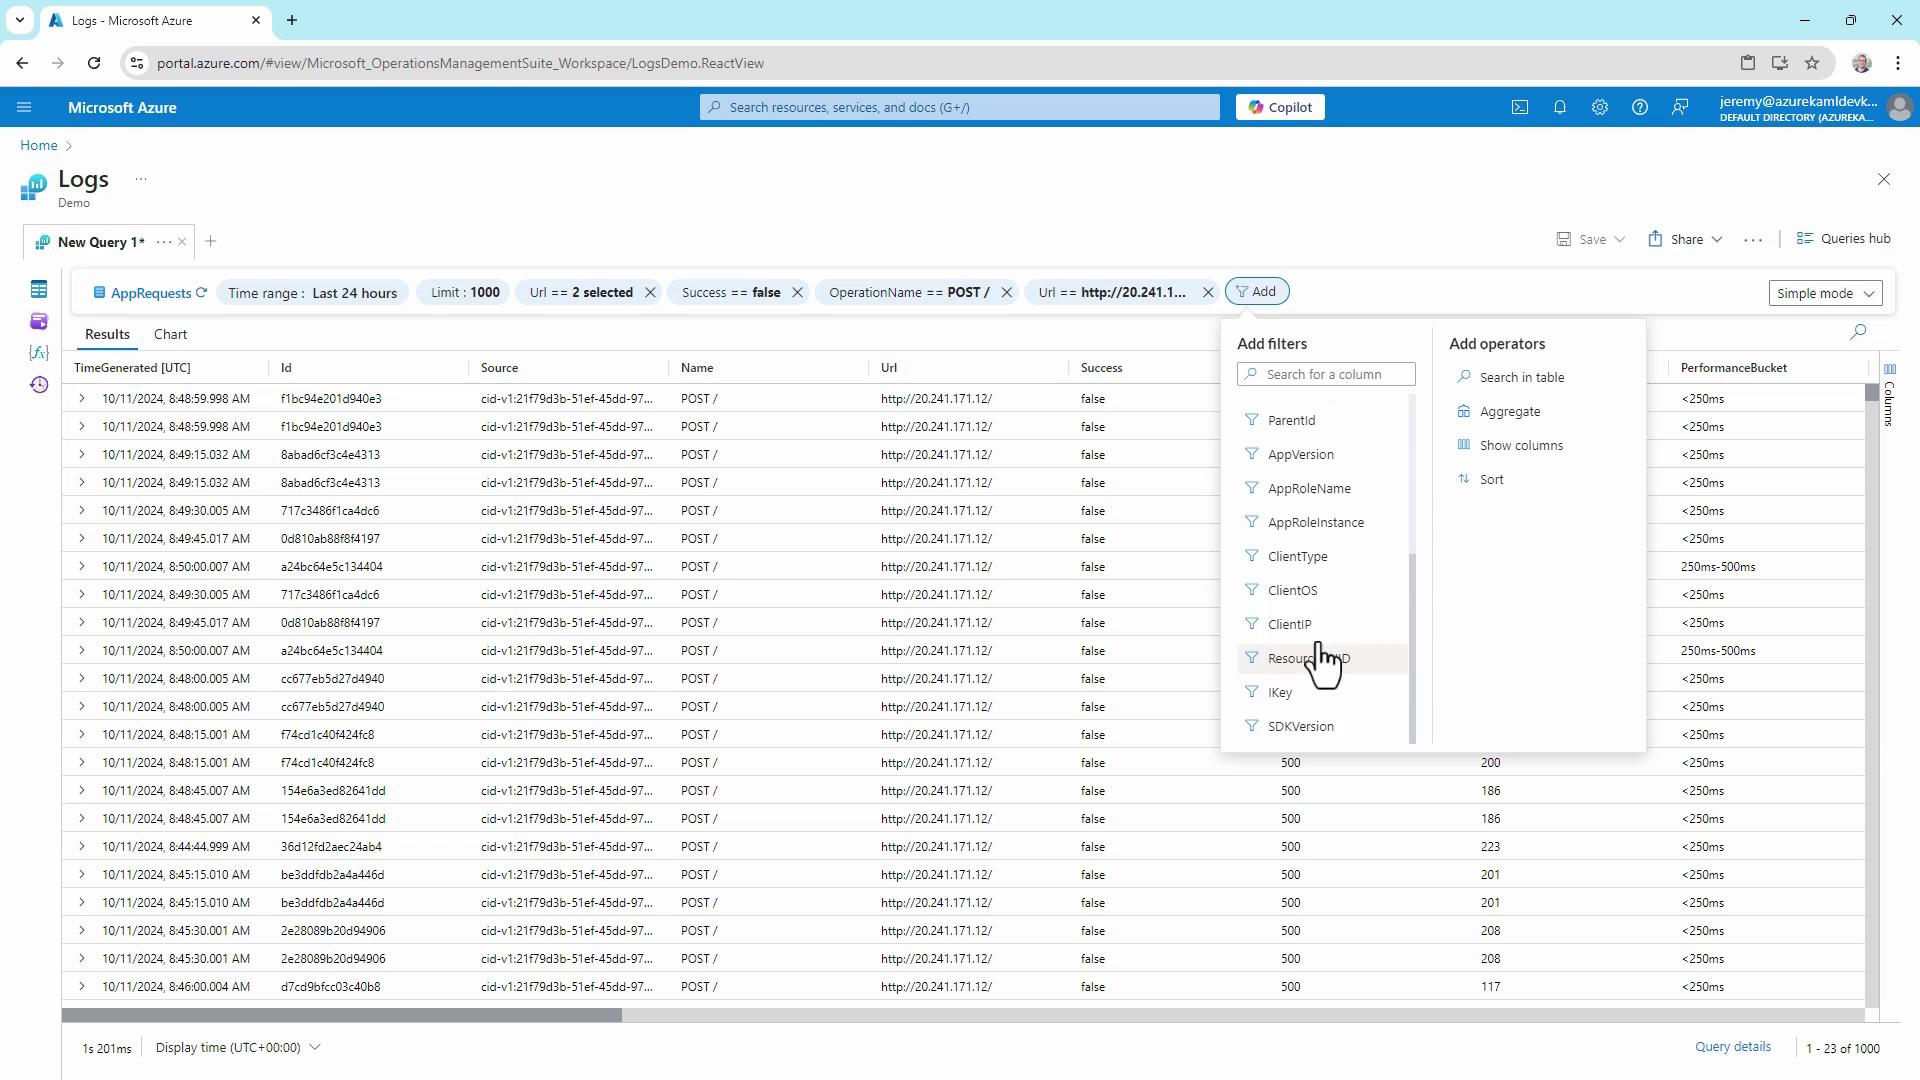Switch to the Results tab
Image resolution: width=1920 pixels, height=1080 pixels.
[107, 334]
